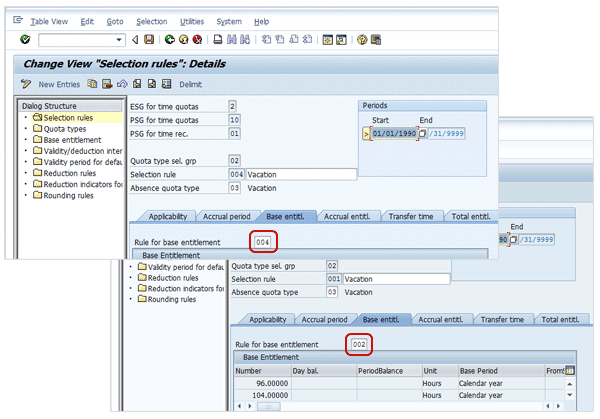Open the Selection menu
This screenshot has height=419, width=600.
click(x=152, y=22)
